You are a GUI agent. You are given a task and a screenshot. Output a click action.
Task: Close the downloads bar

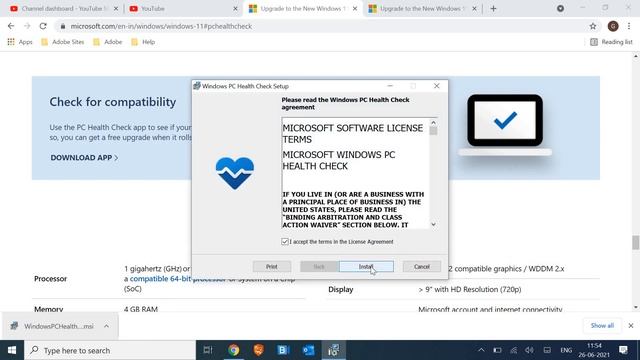(x=631, y=326)
